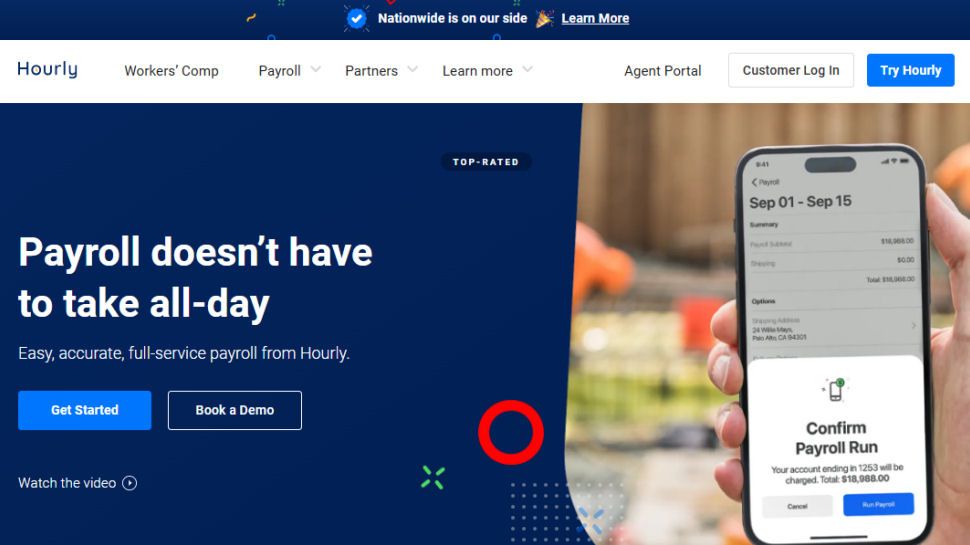
Task: Click the TOP-RATED badge
Action: [486, 162]
